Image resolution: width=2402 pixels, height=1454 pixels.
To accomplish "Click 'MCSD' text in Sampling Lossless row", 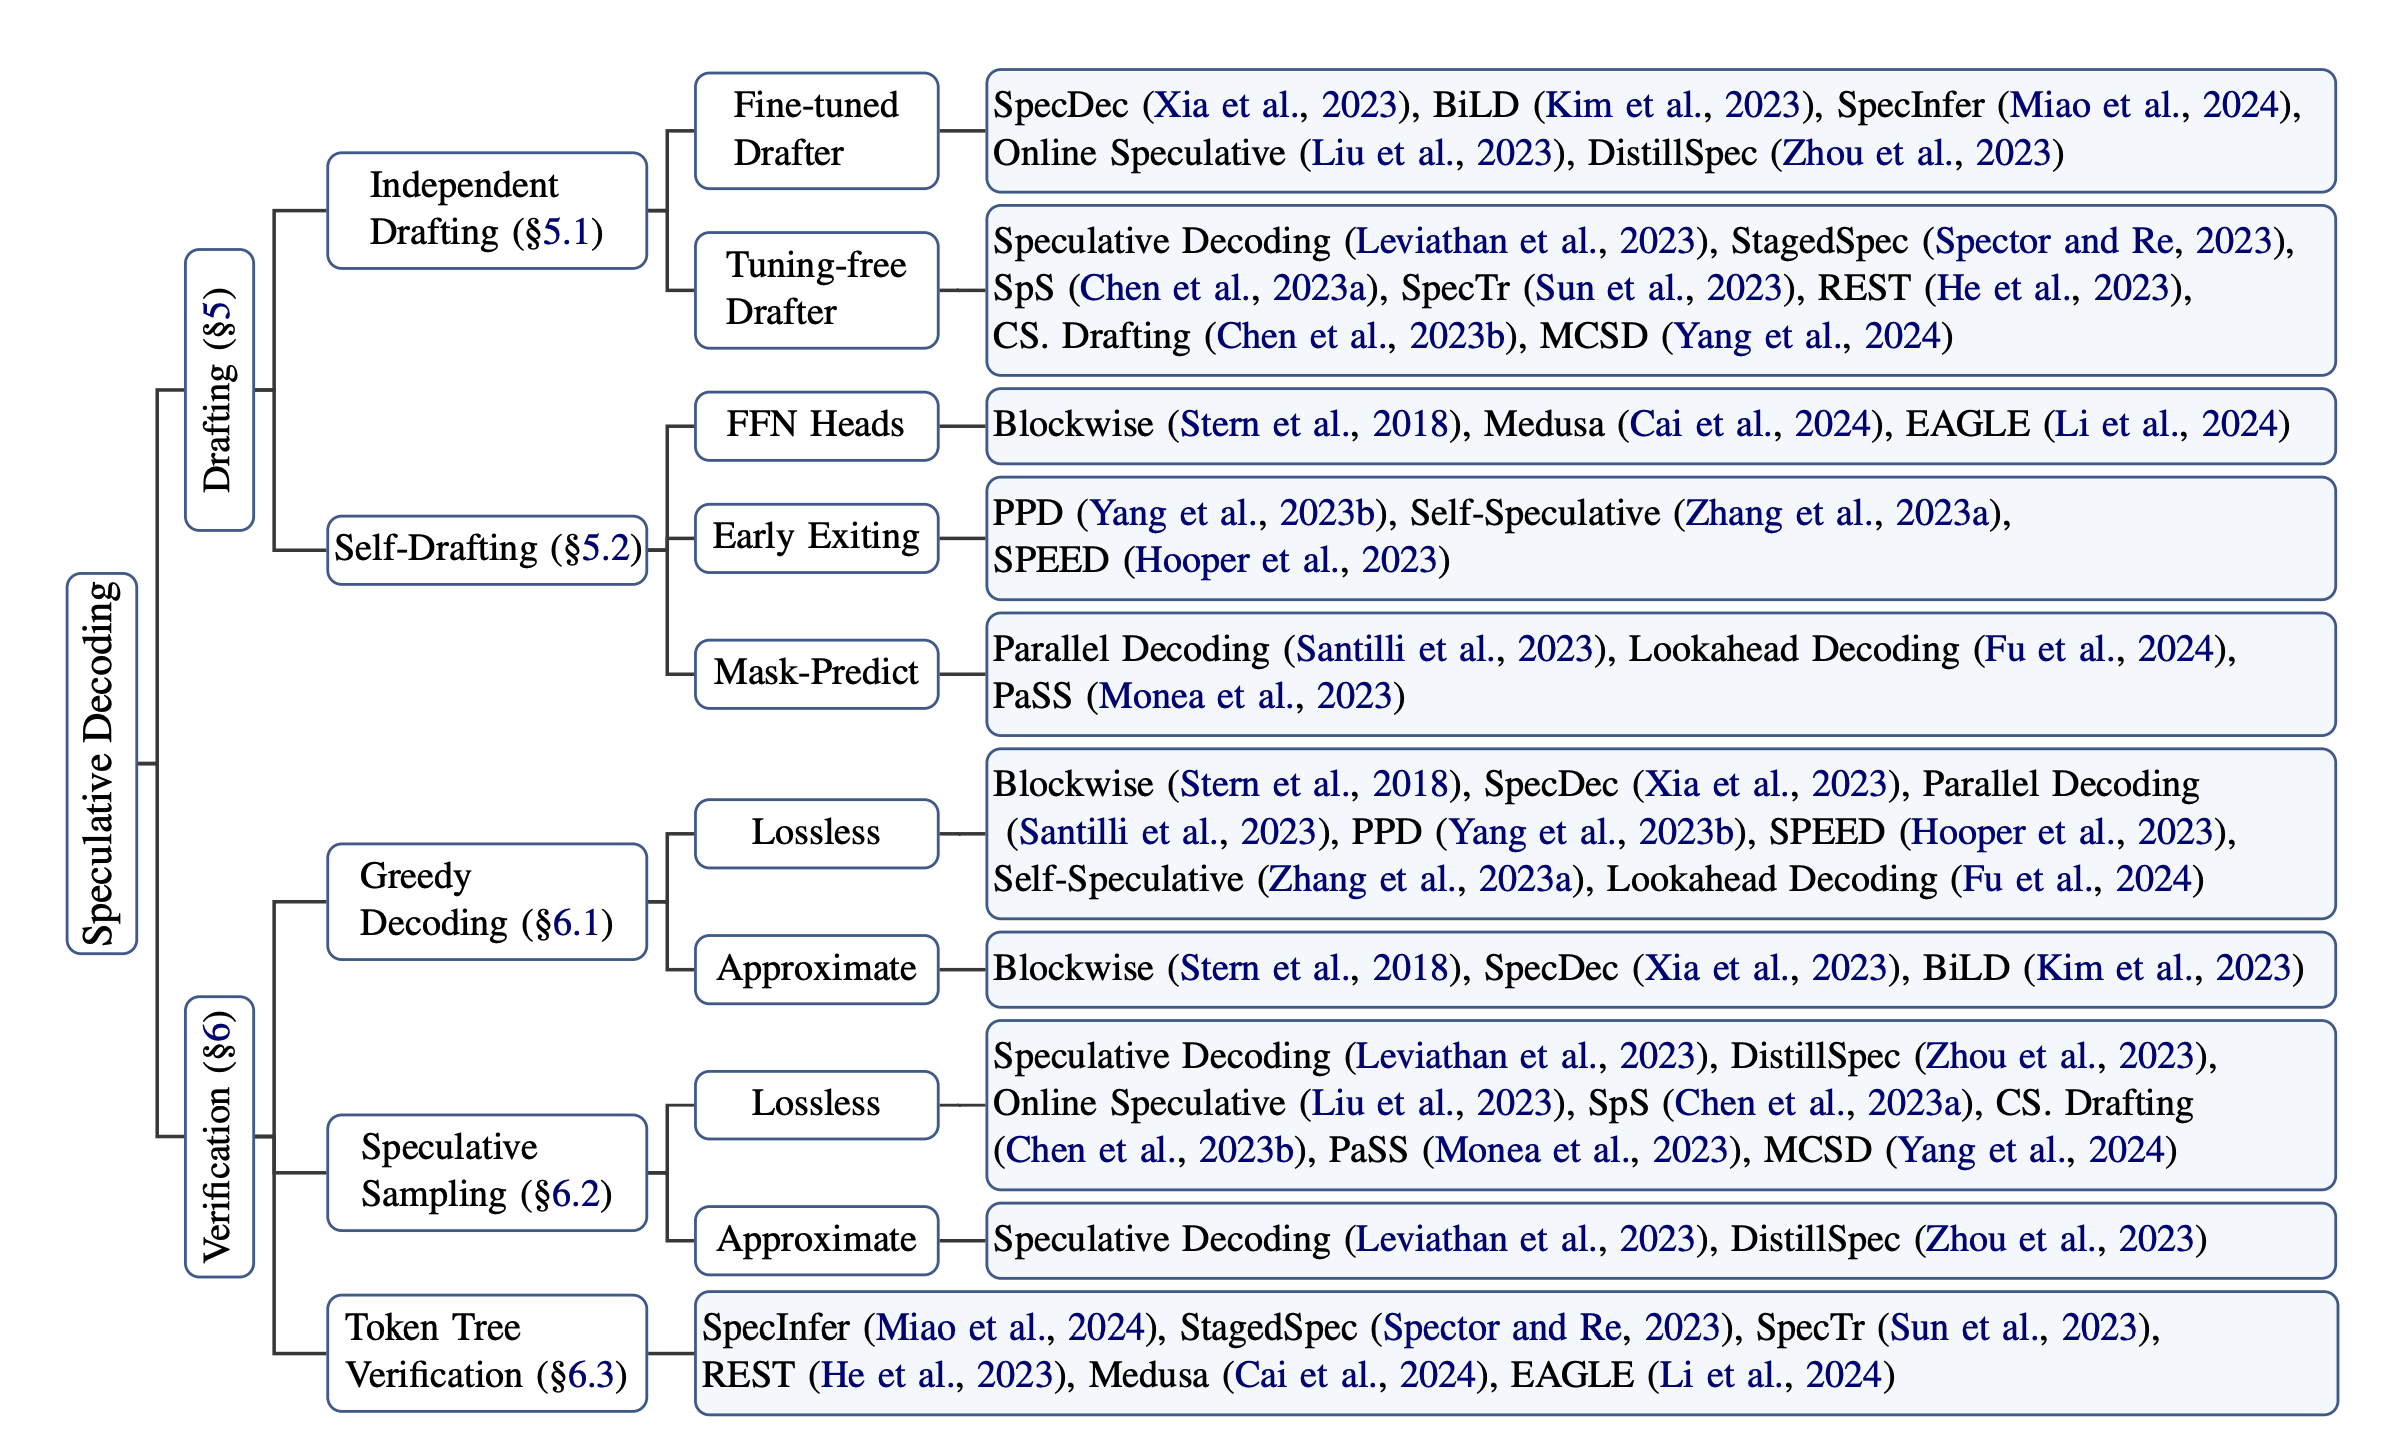I will point(1817,1151).
